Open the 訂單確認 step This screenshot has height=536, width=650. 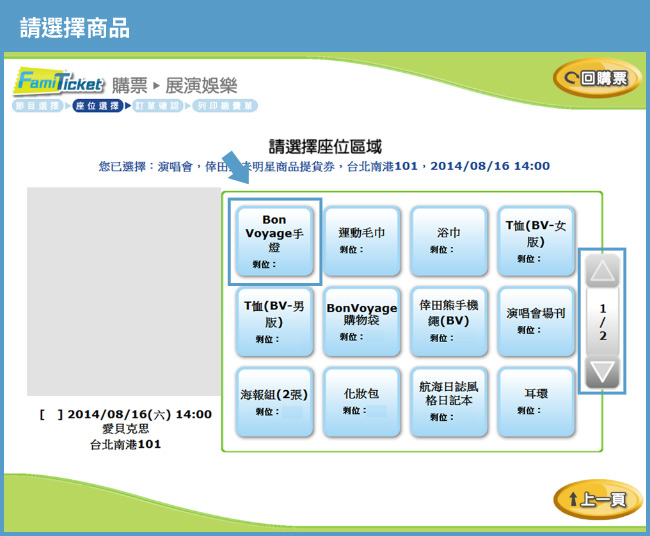pos(158,106)
